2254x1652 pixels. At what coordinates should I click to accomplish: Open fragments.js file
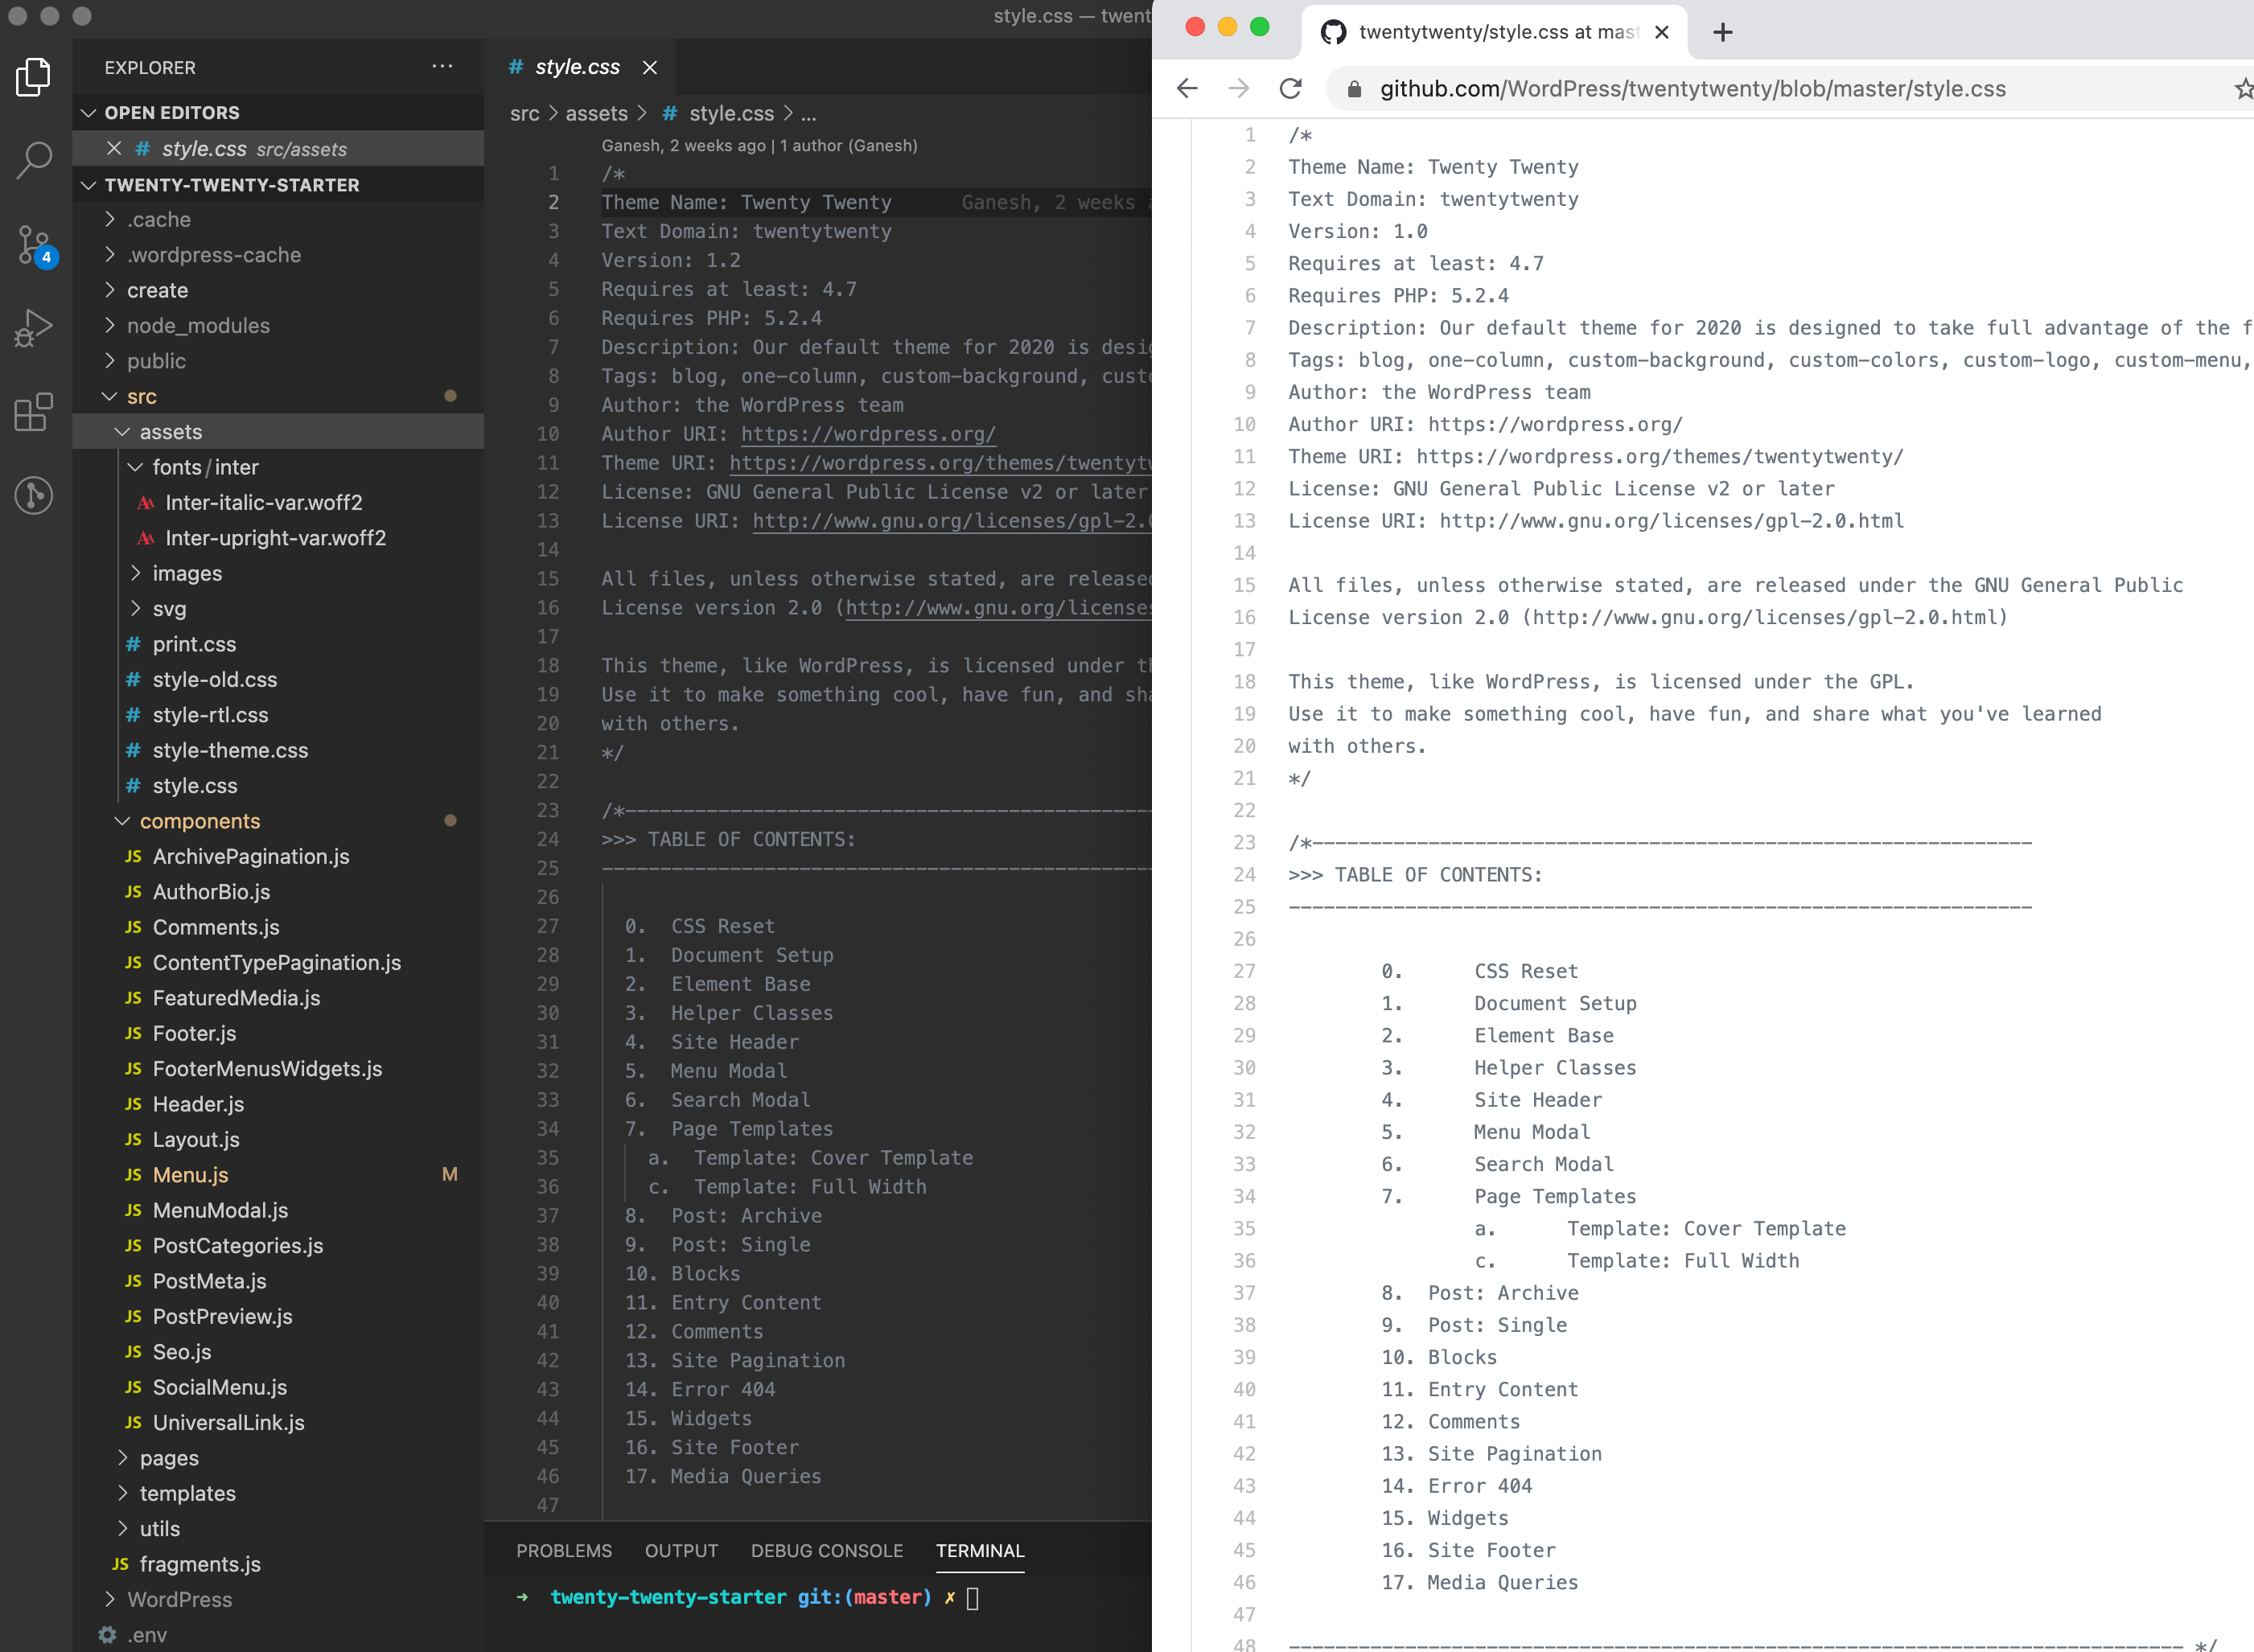[200, 1564]
